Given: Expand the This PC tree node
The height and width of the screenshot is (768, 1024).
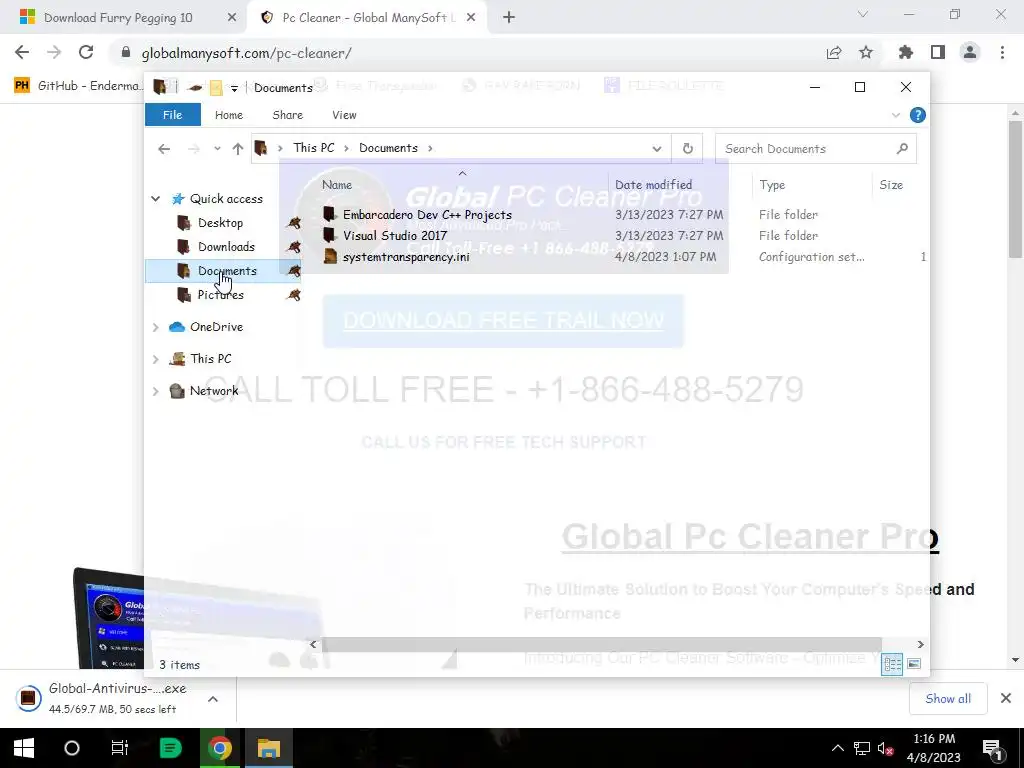Looking at the screenshot, I should (x=155, y=359).
